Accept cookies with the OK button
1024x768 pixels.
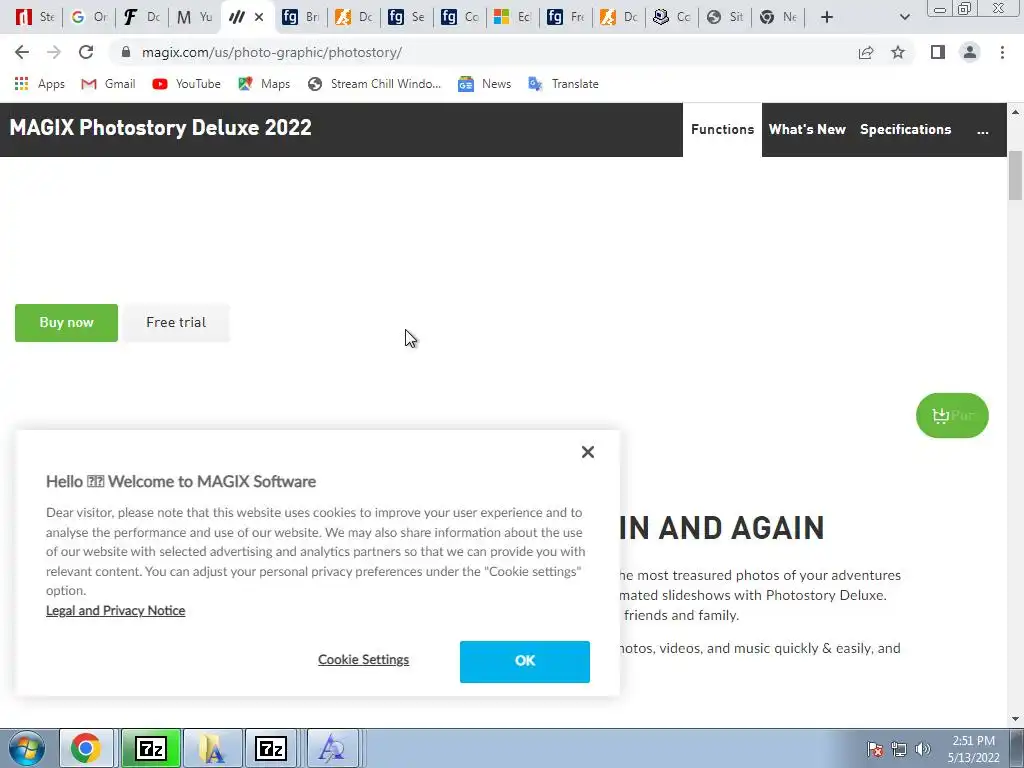(x=524, y=662)
